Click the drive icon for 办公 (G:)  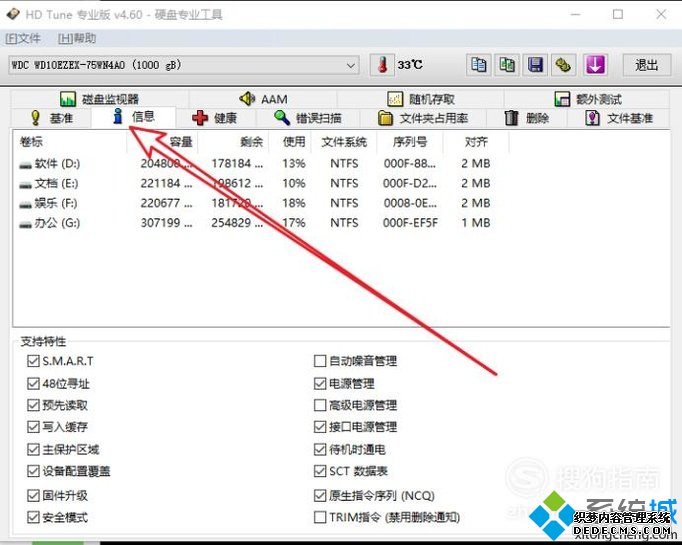[26, 224]
